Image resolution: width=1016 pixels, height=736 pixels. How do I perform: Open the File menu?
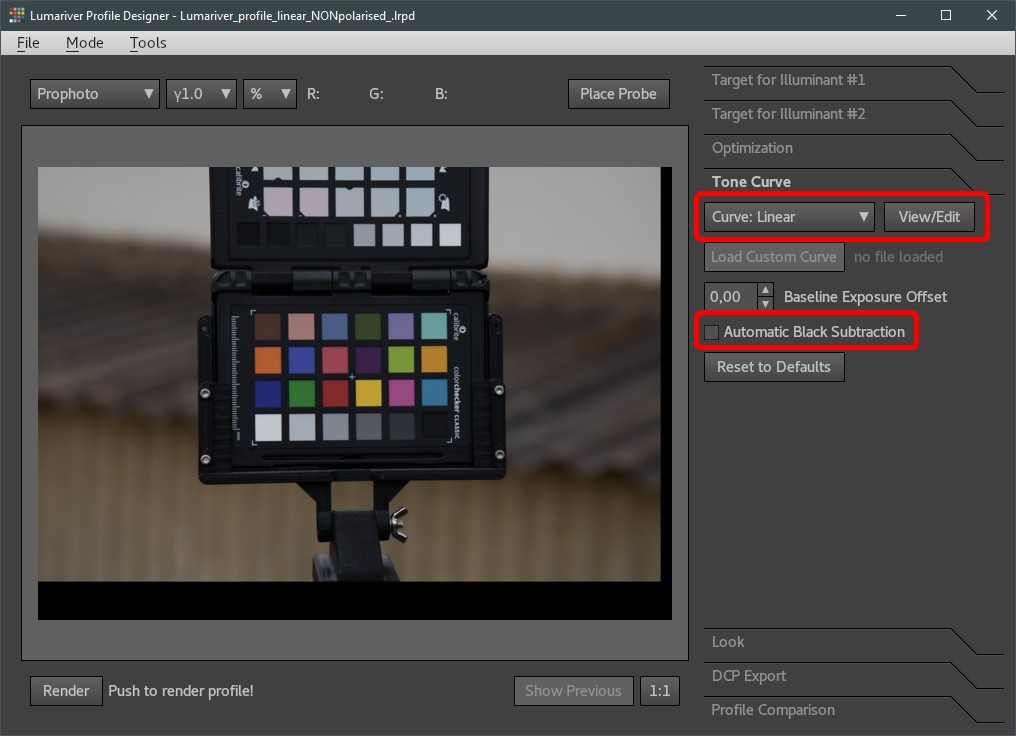[x=28, y=43]
